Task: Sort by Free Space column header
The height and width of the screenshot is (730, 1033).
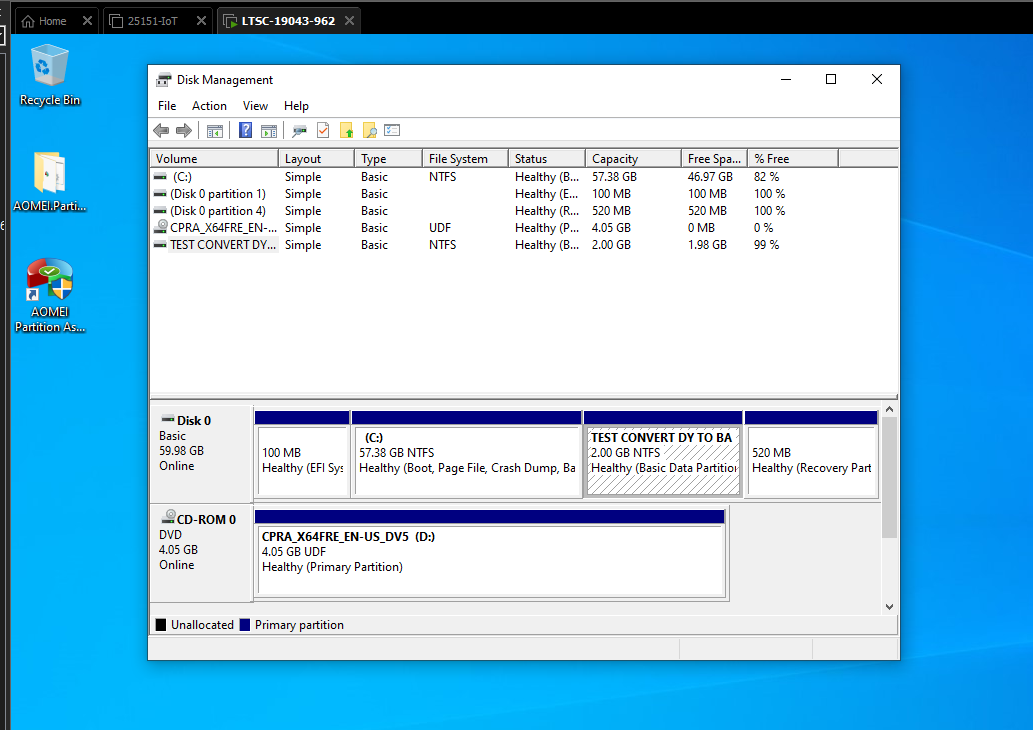Action: tap(714, 159)
